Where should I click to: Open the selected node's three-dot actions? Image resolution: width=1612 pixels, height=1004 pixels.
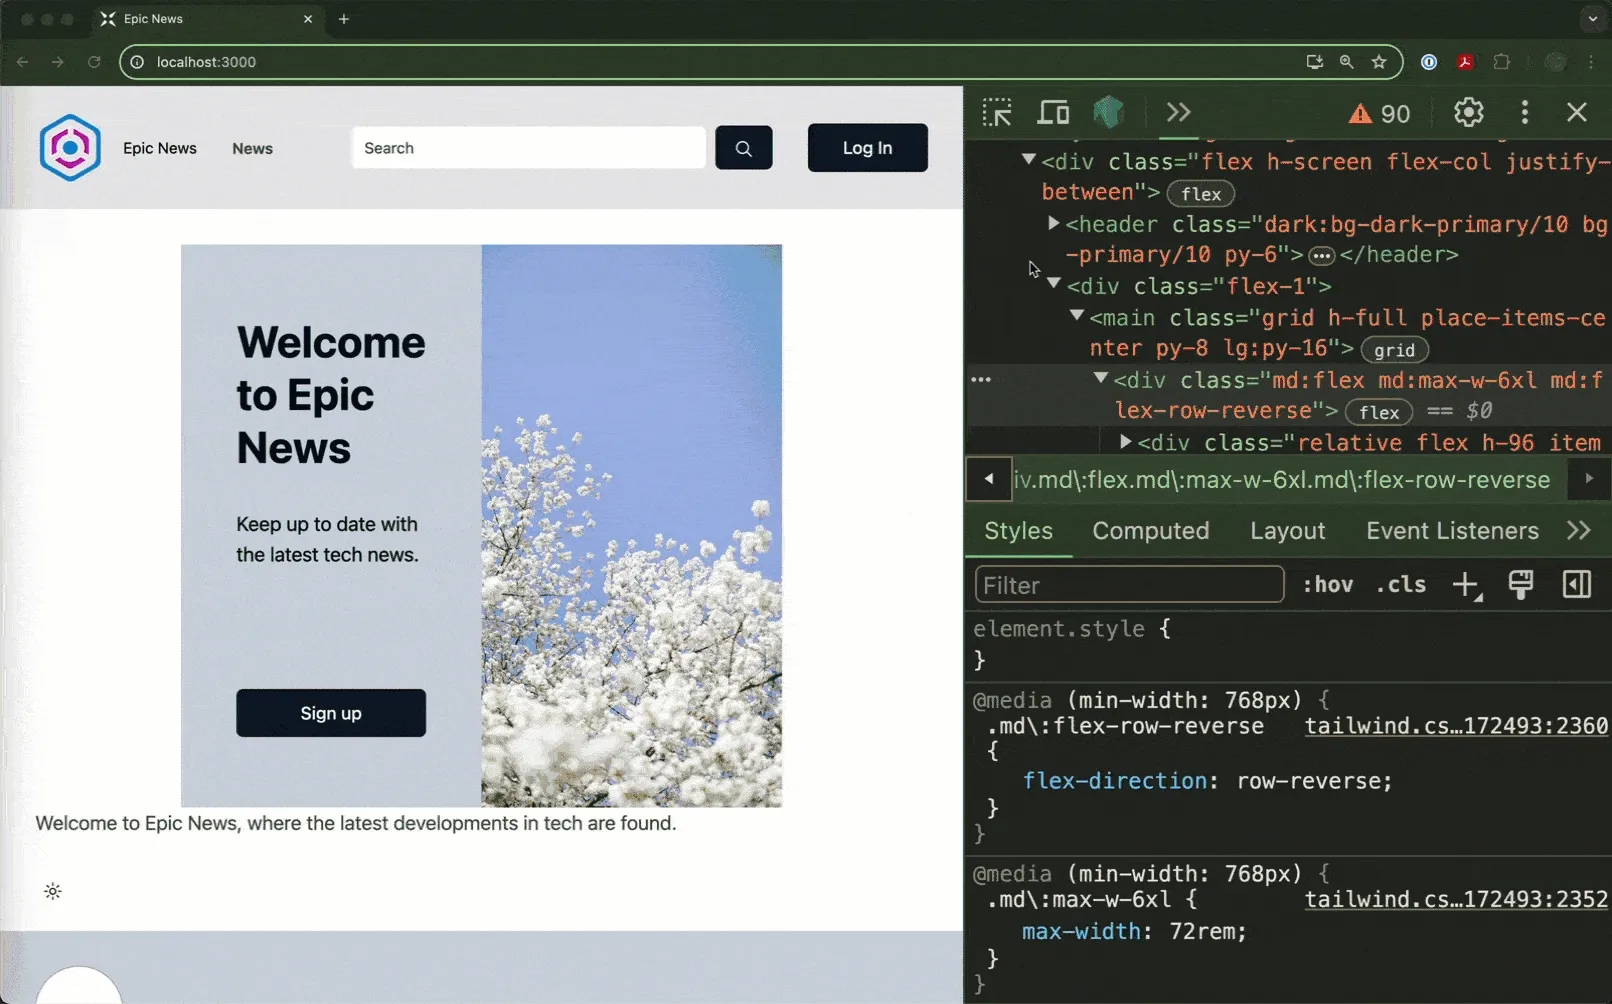click(x=981, y=380)
